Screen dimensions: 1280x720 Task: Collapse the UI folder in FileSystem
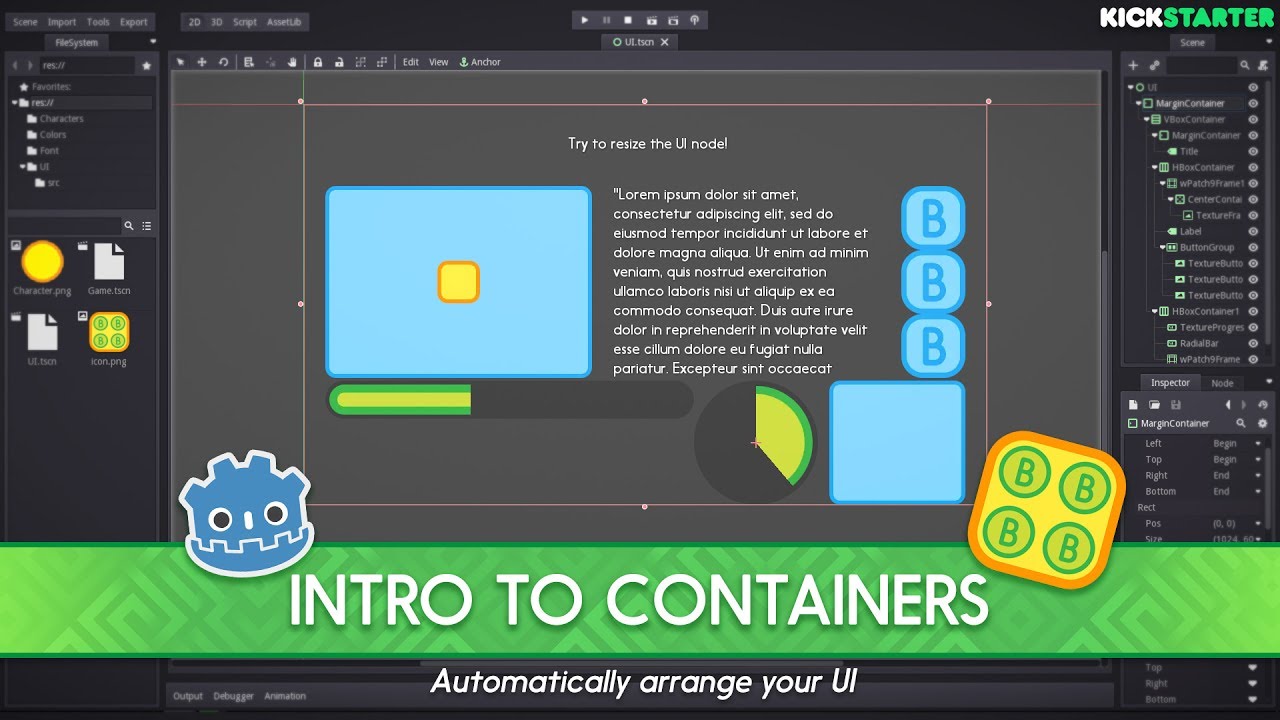click(x=22, y=167)
